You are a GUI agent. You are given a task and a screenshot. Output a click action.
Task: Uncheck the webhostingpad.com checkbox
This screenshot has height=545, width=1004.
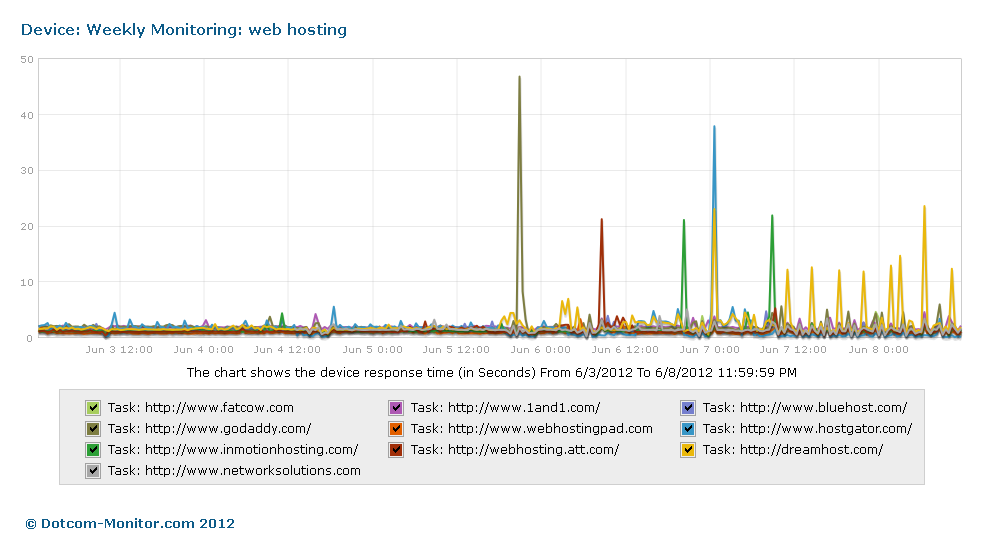click(396, 429)
